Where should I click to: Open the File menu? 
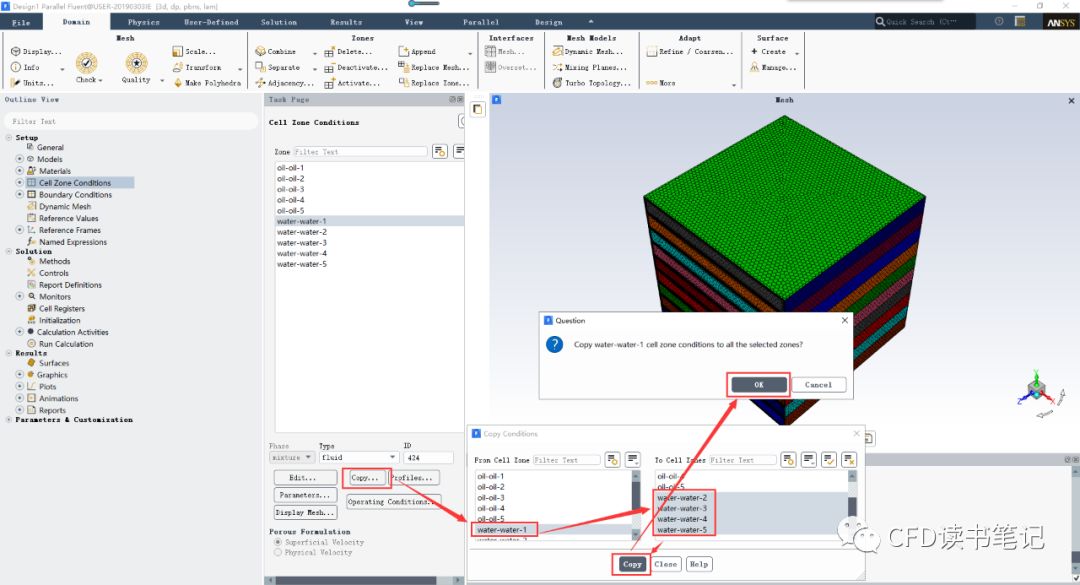(21, 22)
